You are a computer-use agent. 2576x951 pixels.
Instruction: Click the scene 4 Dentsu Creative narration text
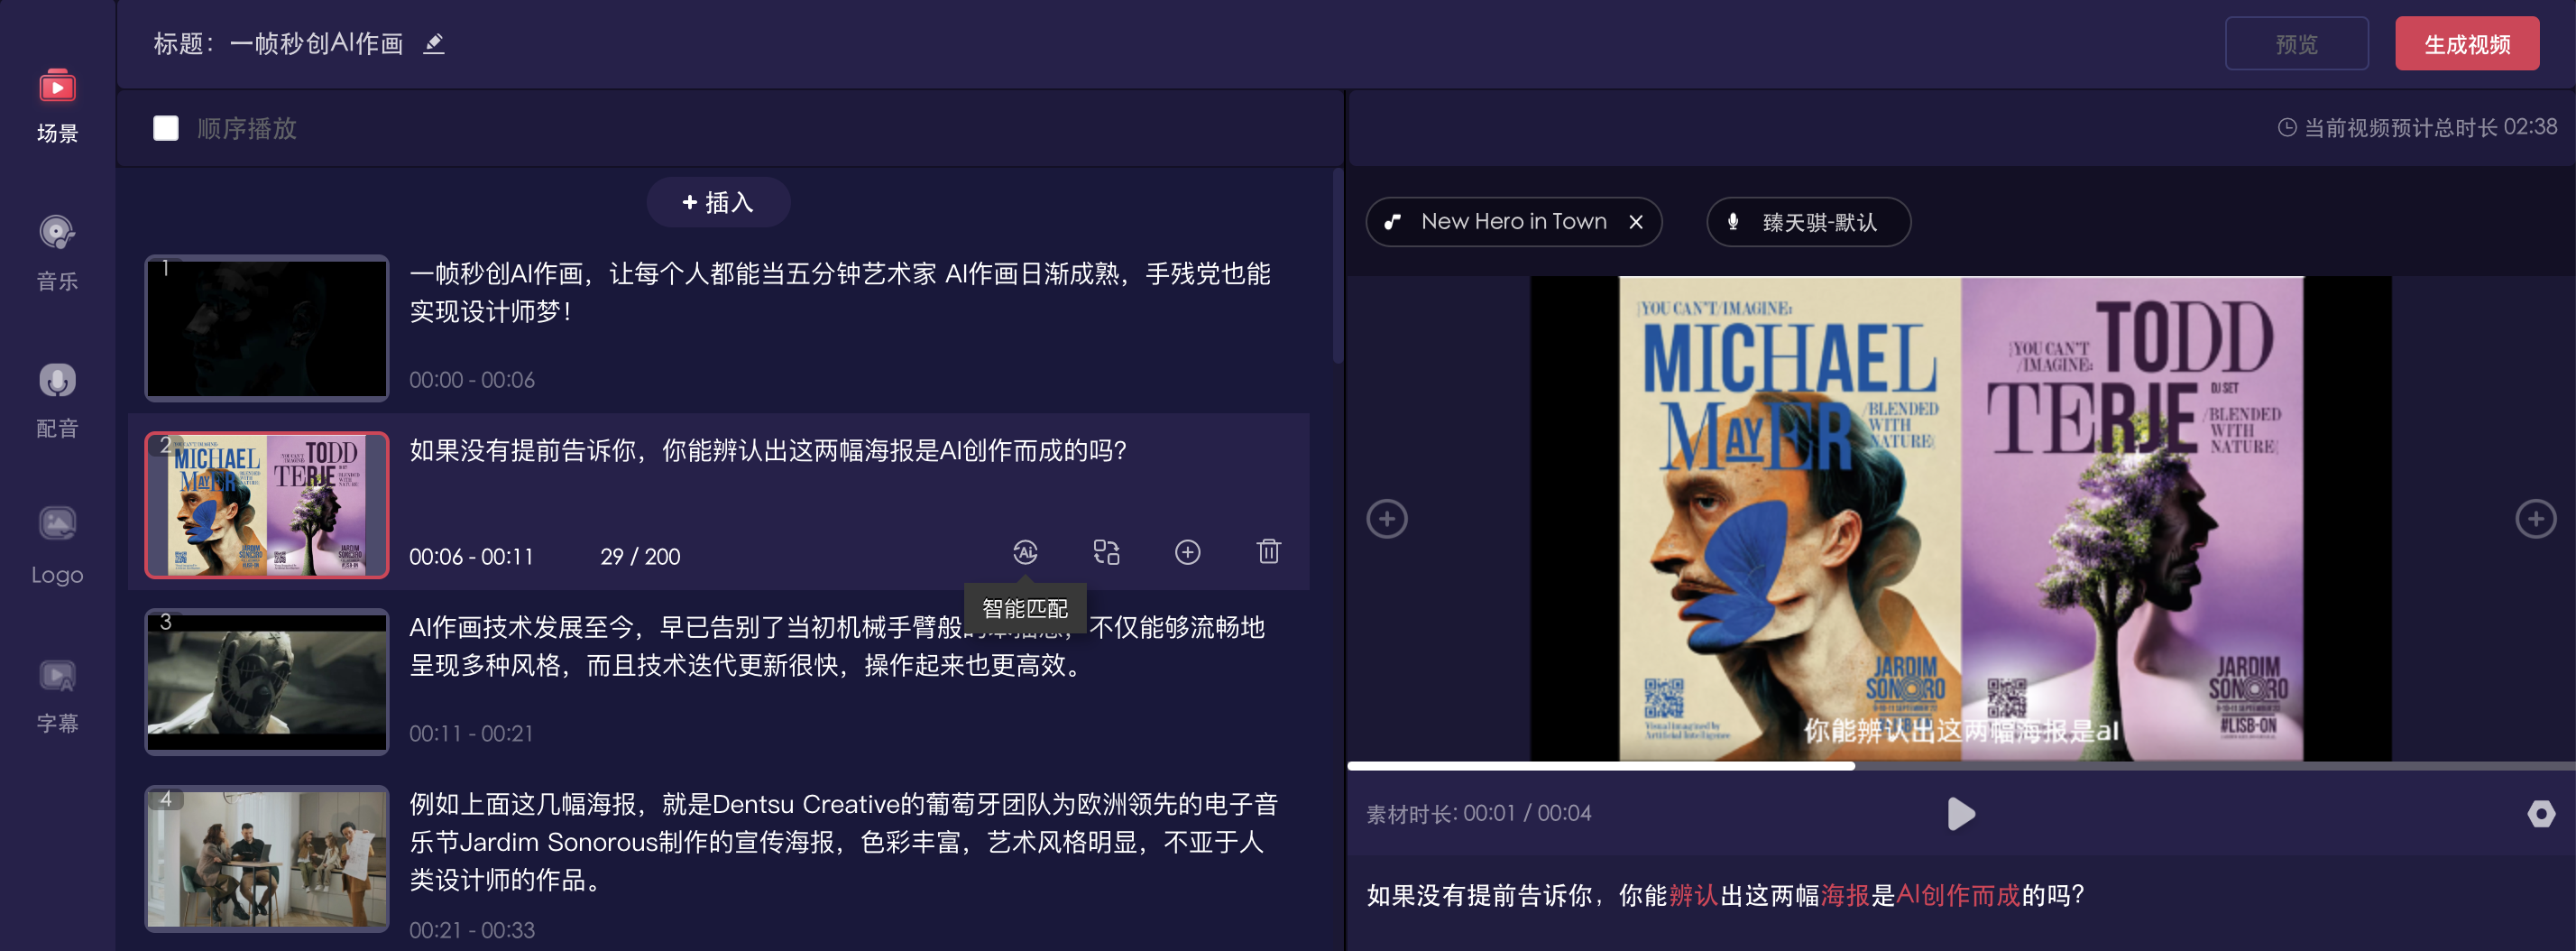(843, 842)
